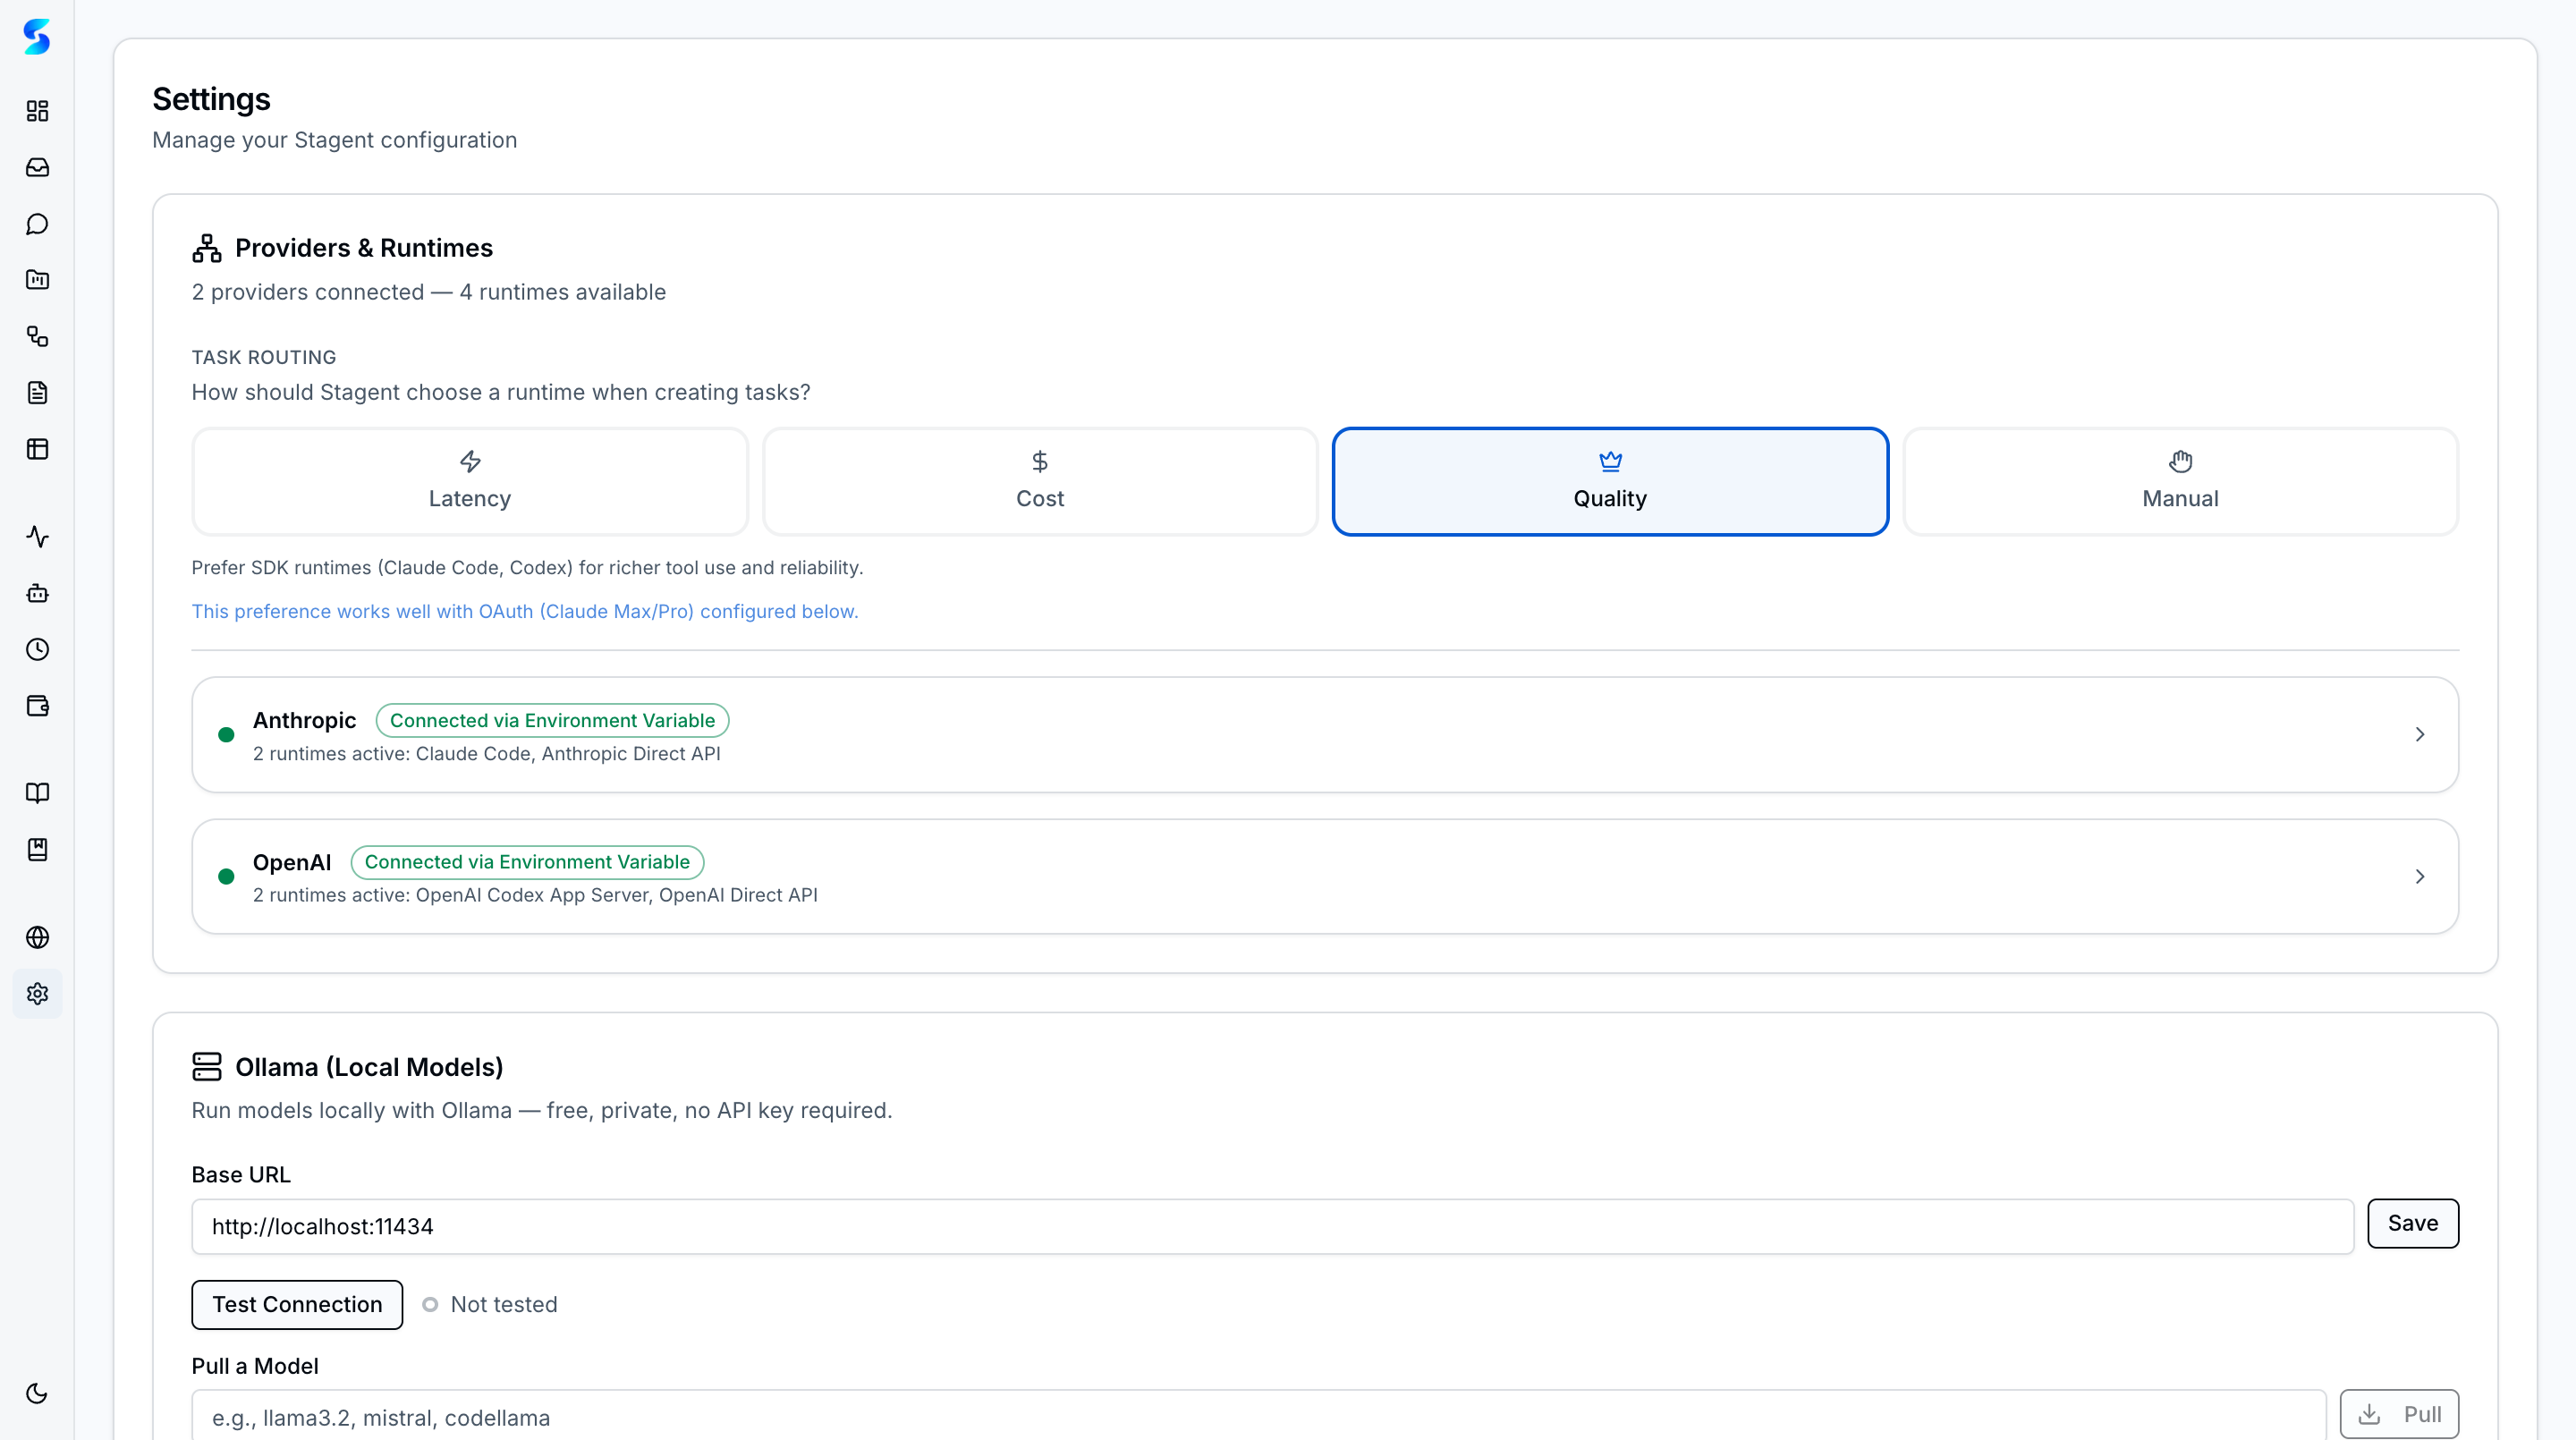Viewport: 2576px width, 1440px height.
Task: Open the dashboard grid icon in sidebar
Action: pos(37,111)
